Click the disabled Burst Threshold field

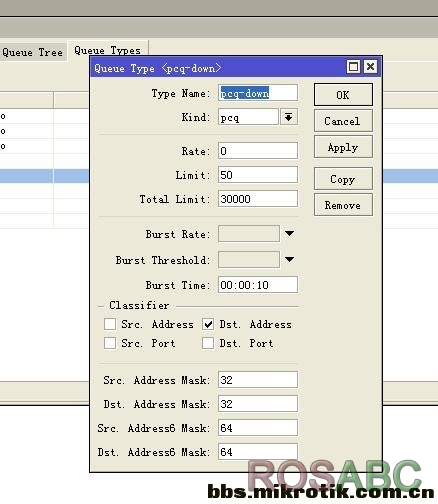click(249, 259)
